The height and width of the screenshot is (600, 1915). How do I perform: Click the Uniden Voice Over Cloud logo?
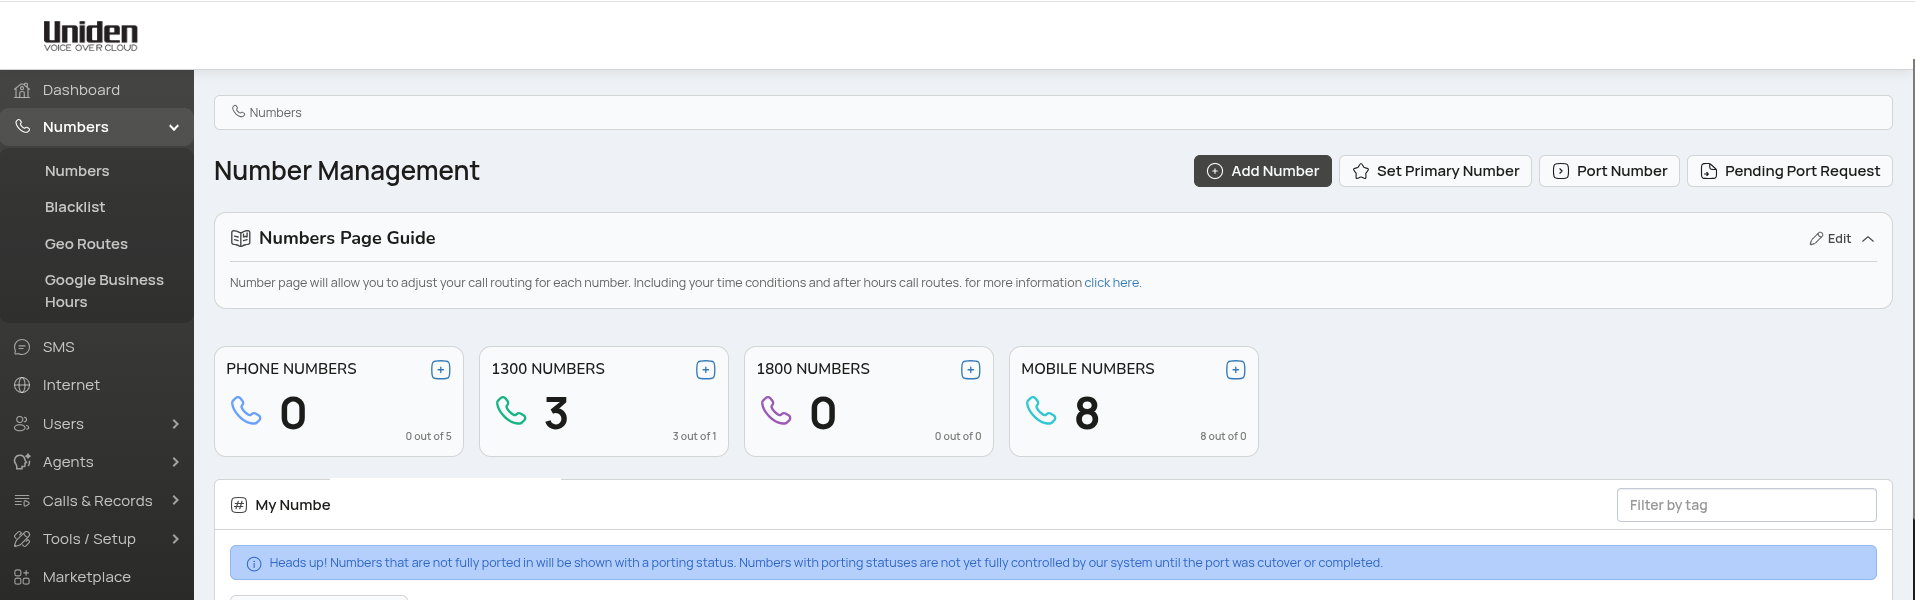90,35
